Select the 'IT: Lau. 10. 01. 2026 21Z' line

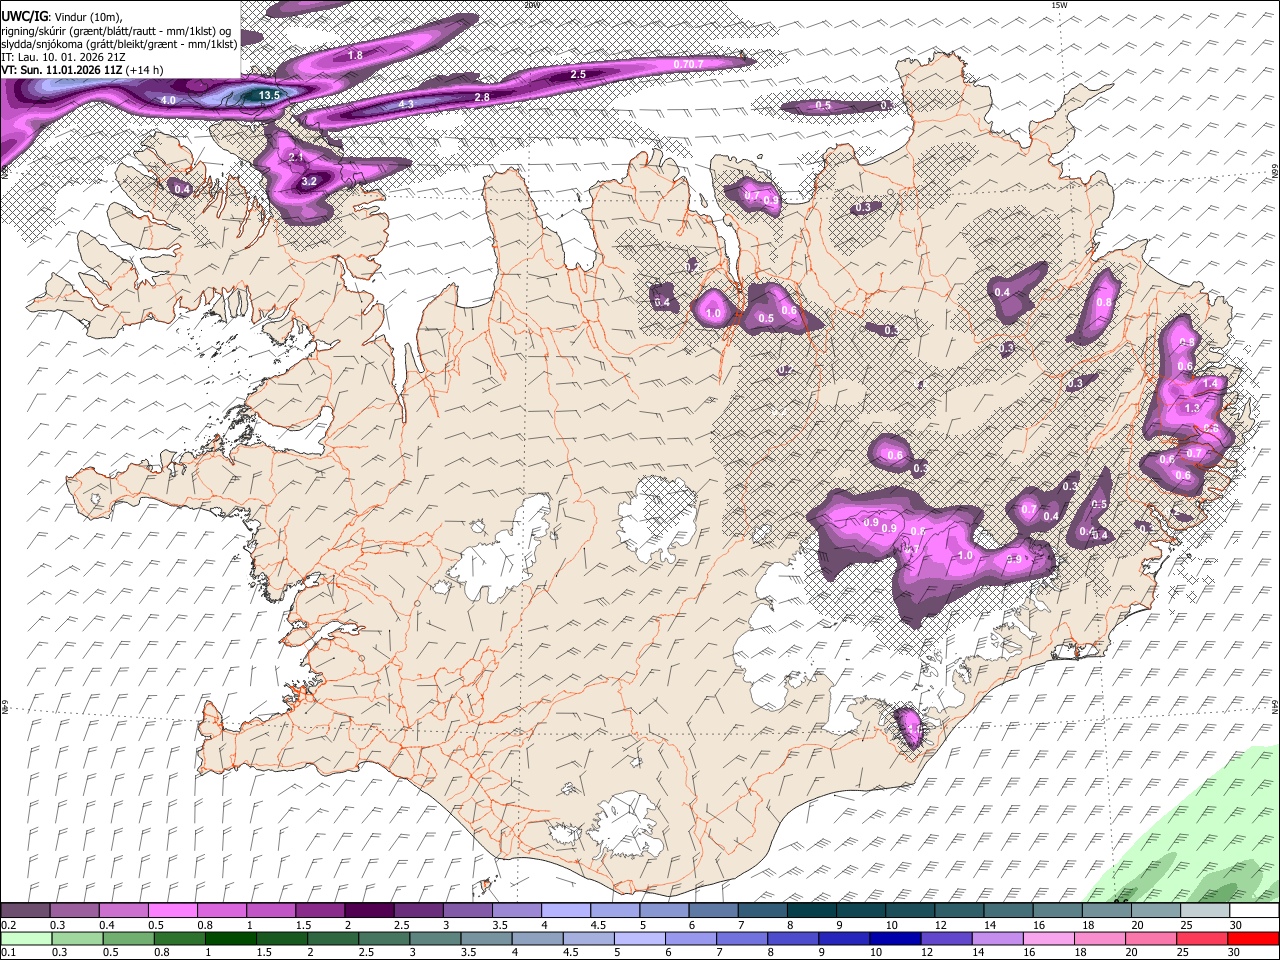click(63, 57)
